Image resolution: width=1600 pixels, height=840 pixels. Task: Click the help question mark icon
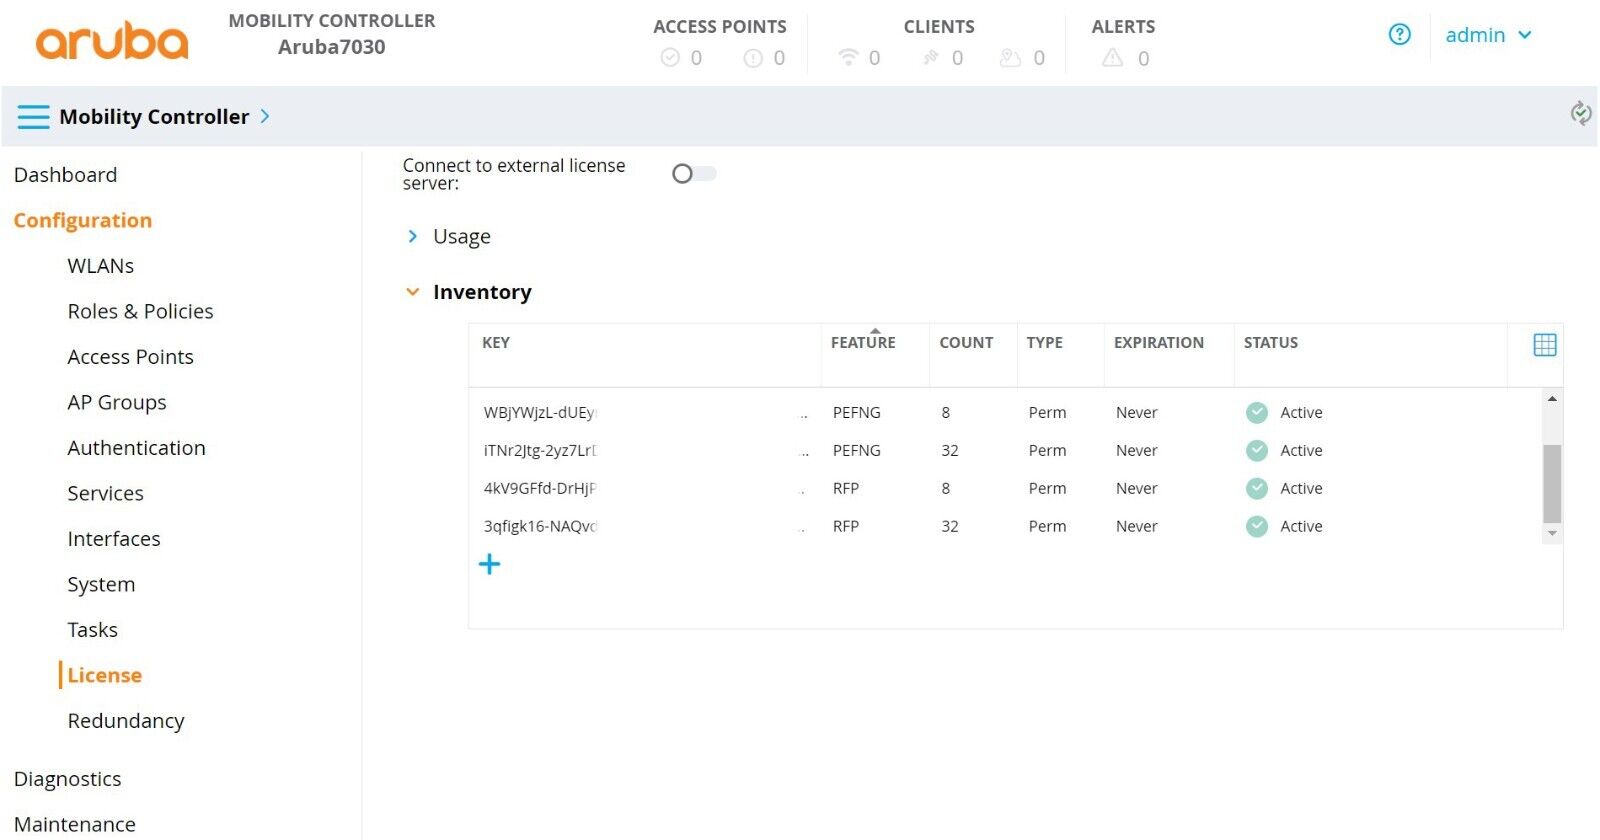click(1399, 35)
